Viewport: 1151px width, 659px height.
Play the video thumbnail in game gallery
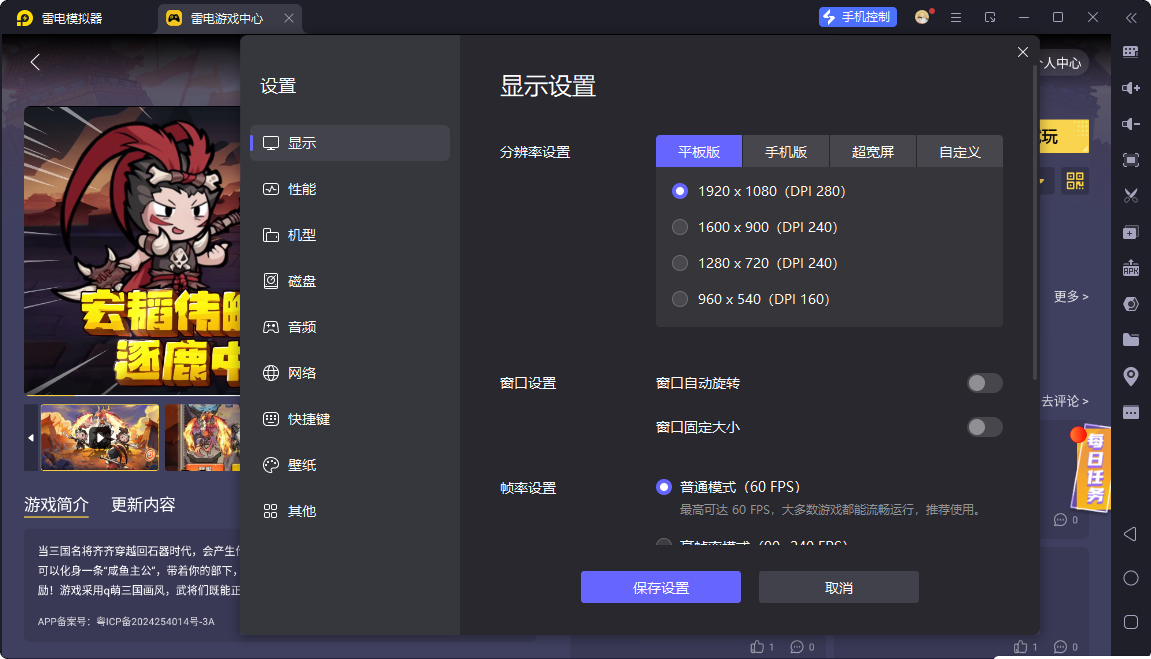point(100,437)
